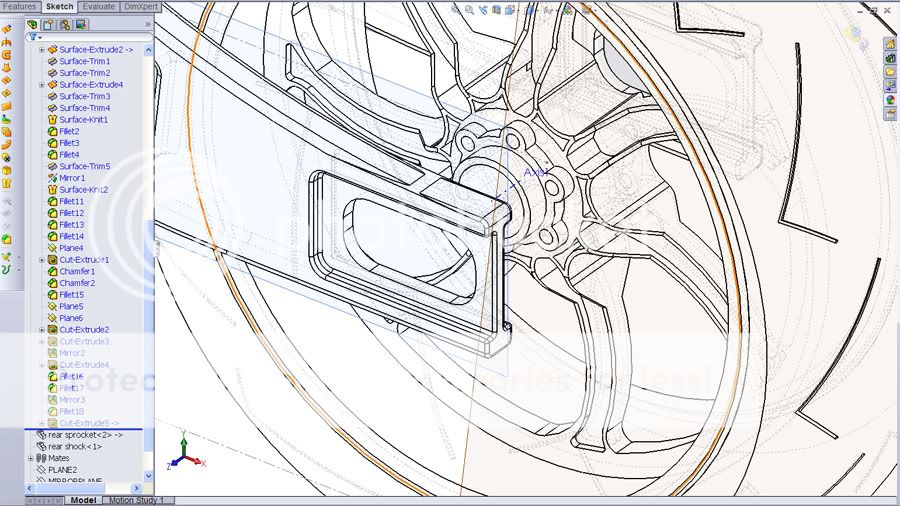
Task: Select Surface-Knit2 in the tree
Action: coord(84,190)
